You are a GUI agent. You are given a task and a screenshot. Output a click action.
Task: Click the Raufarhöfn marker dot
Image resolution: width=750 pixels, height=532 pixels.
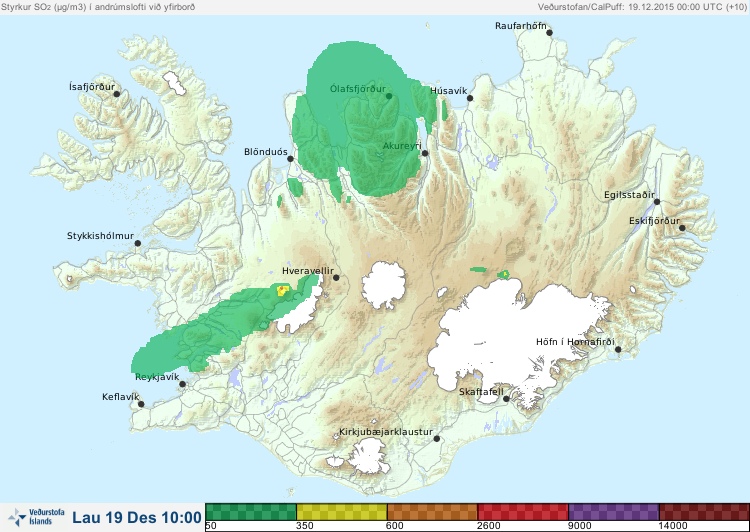click(x=549, y=33)
